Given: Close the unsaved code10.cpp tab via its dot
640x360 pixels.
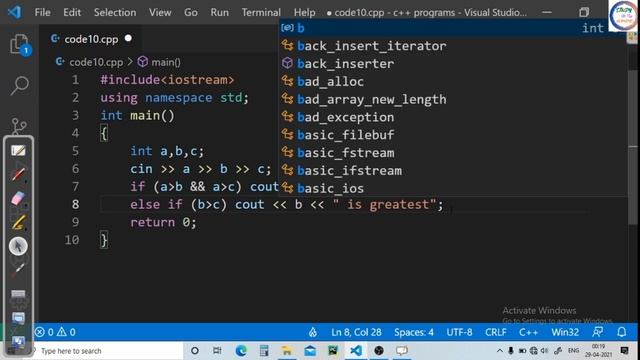Looking at the screenshot, I should (128, 38).
